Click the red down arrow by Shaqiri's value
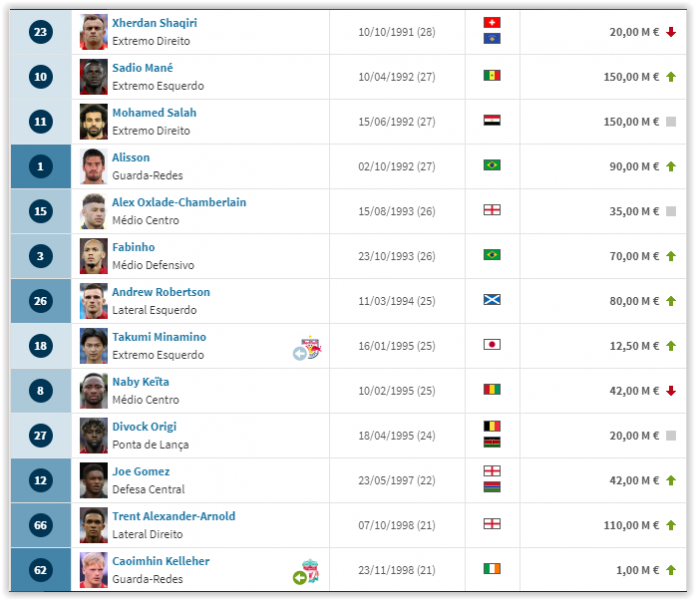The width and height of the screenshot is (695, 600). tap(671, 32)
